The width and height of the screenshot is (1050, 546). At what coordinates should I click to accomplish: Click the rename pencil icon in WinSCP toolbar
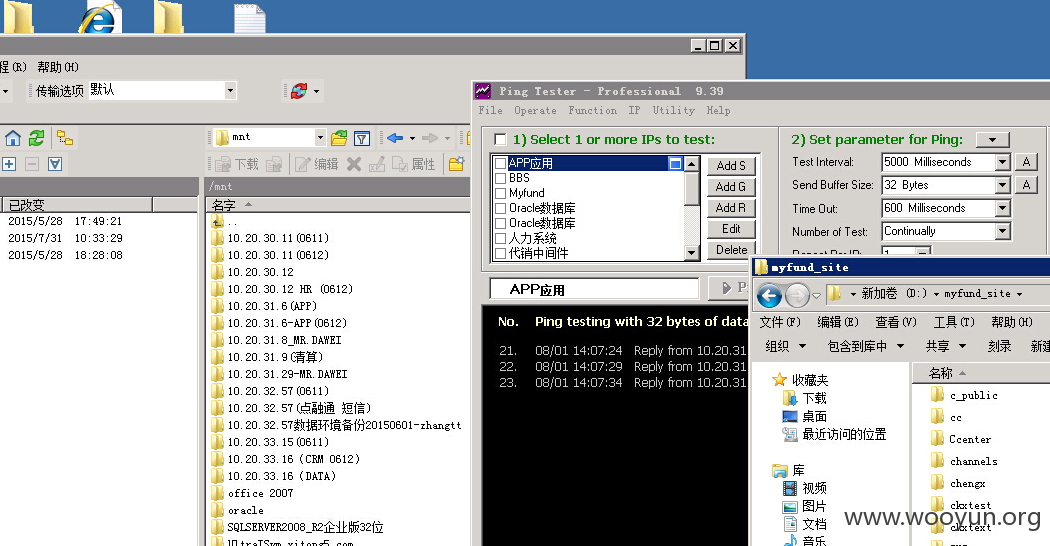[x=377, y=164]
